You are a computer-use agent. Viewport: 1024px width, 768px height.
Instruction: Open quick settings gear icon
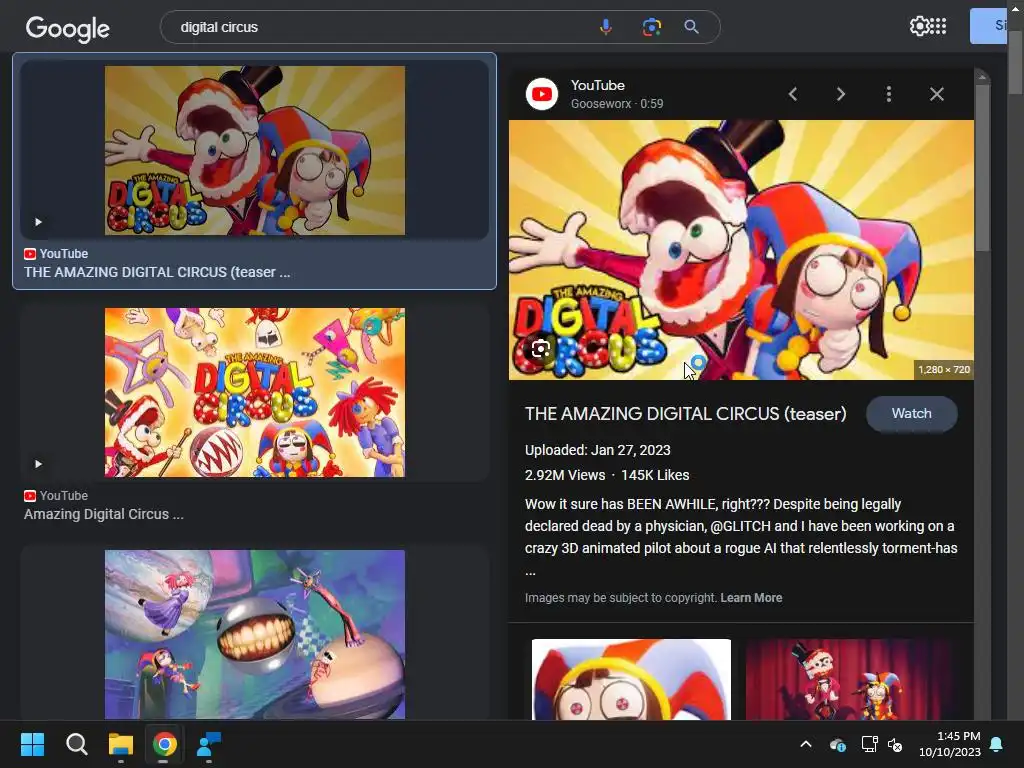(919, 26)
